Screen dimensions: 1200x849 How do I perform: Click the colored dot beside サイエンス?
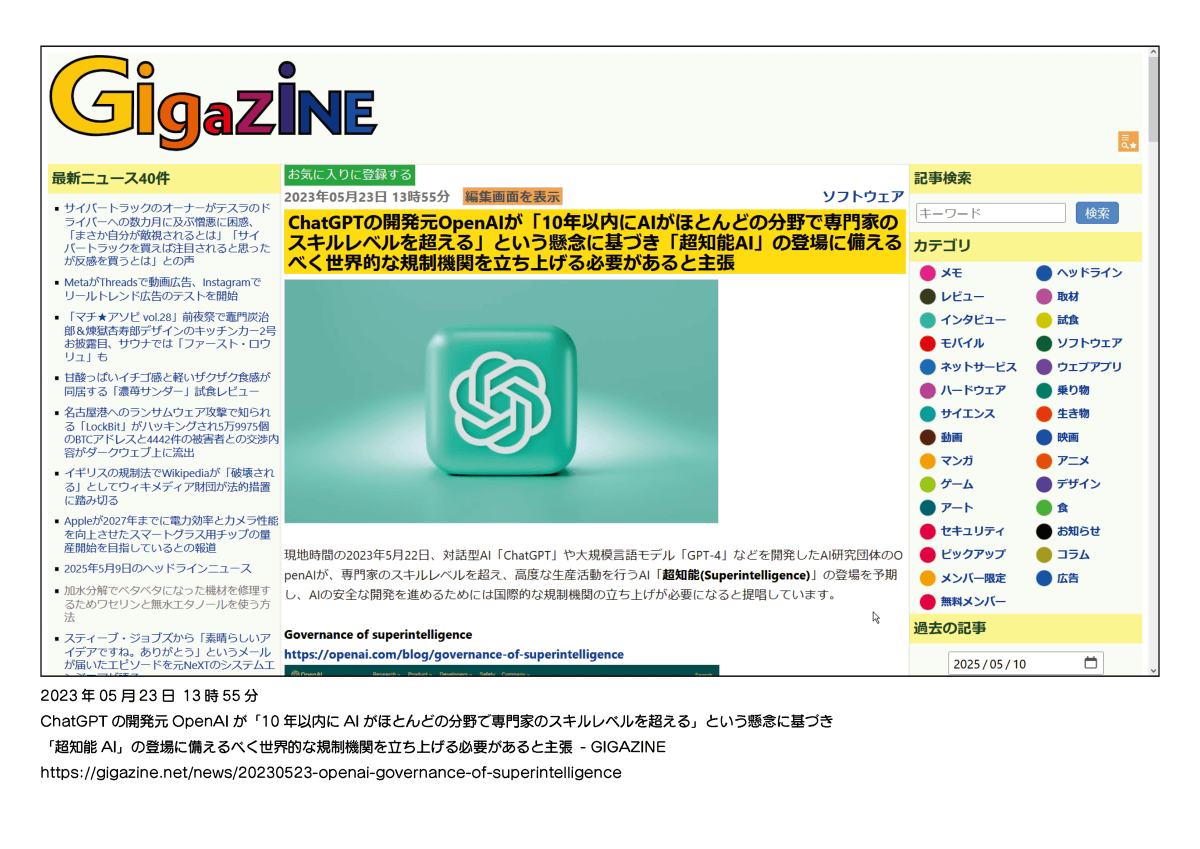[928, 414]
